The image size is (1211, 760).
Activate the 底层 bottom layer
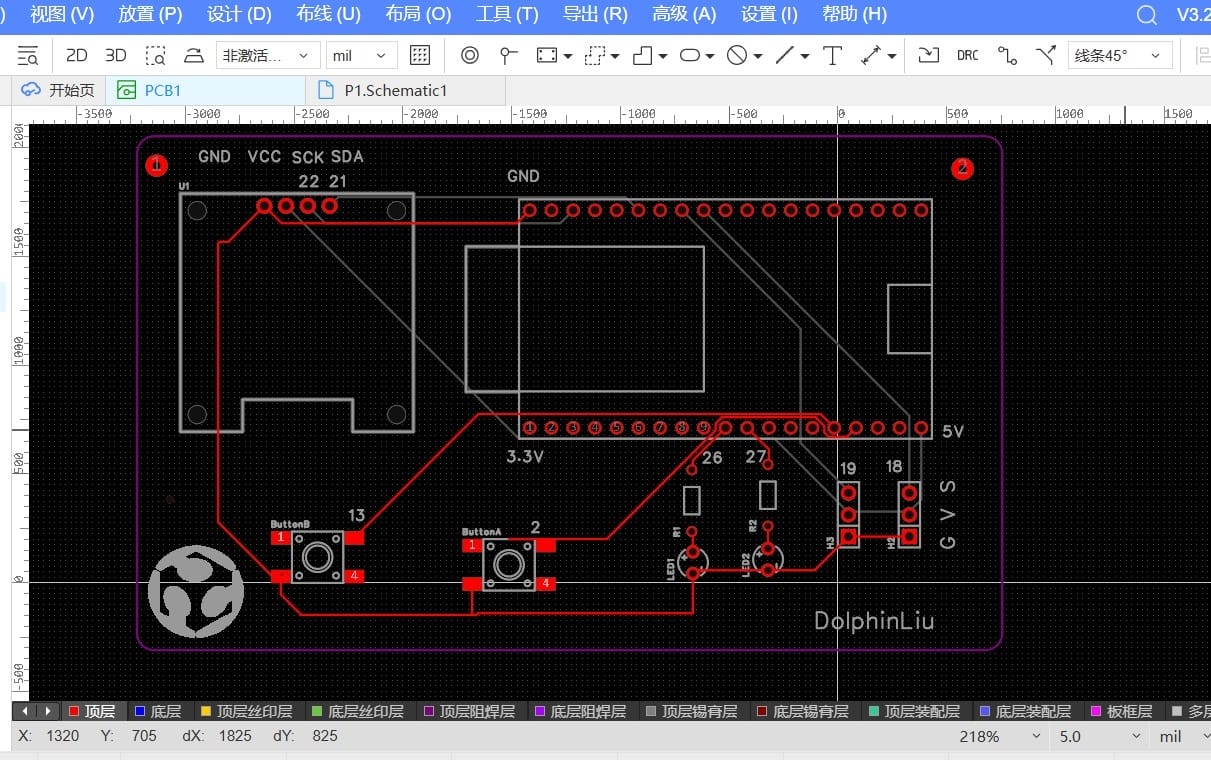tap(158, 712)
